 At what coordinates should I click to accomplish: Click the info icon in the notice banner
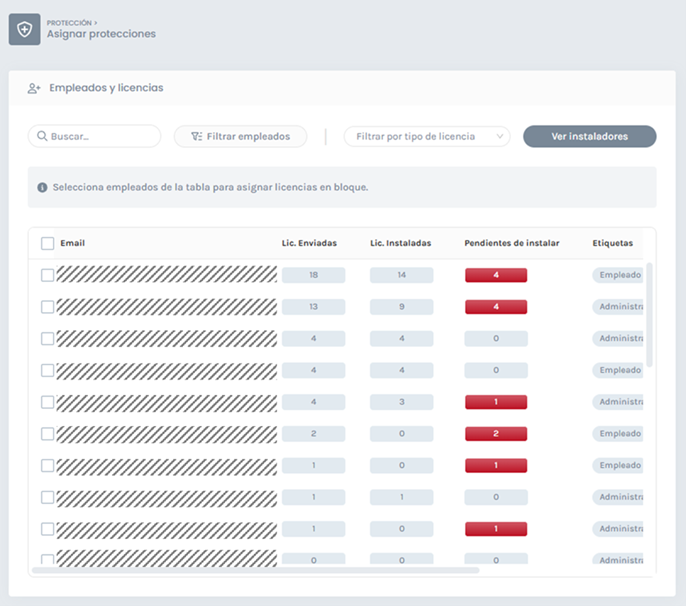click(42, 187)
